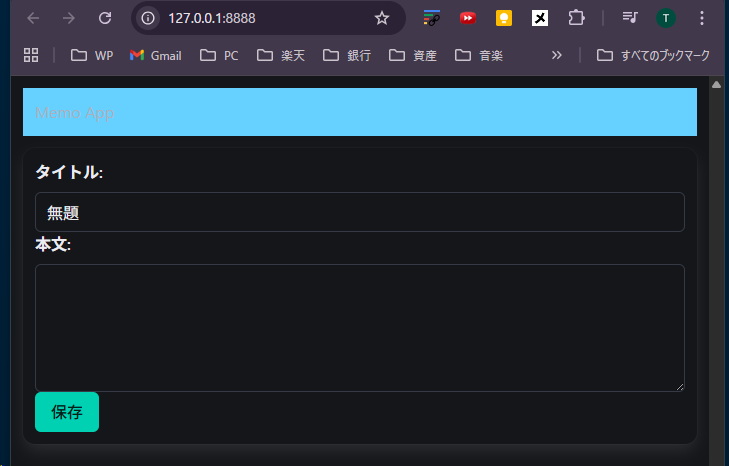Open the 楽天 bookmark folder
The image size is (729, 466).
(281, 55)
